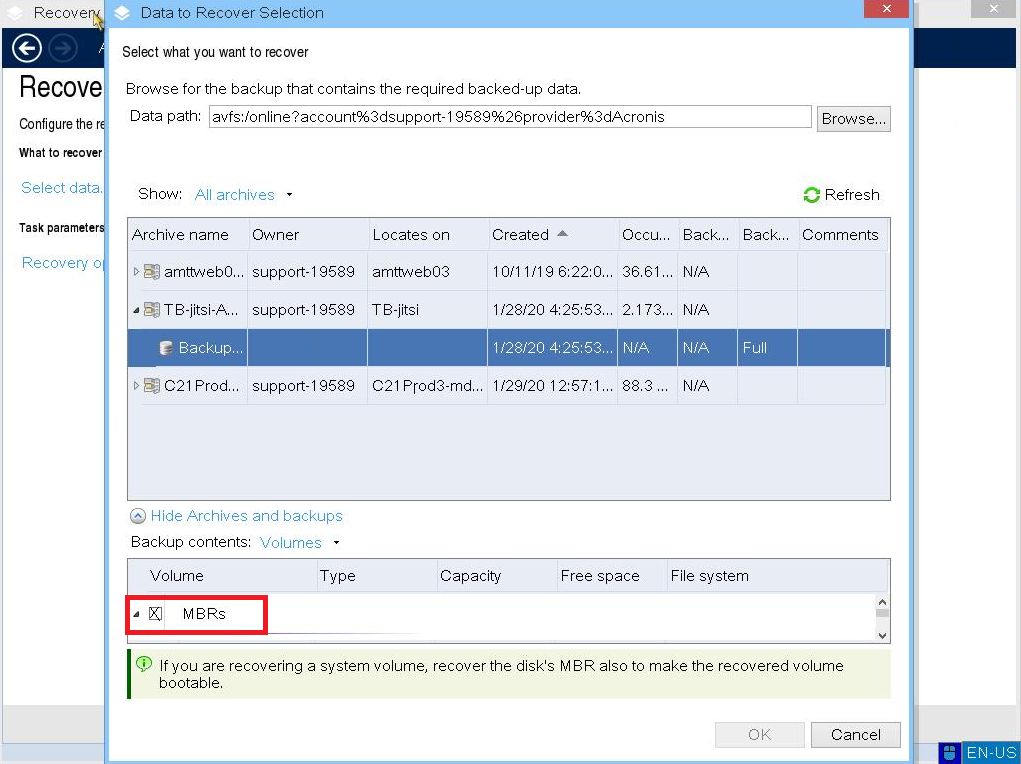Expand the C21Prod archive row

[136, 386]
